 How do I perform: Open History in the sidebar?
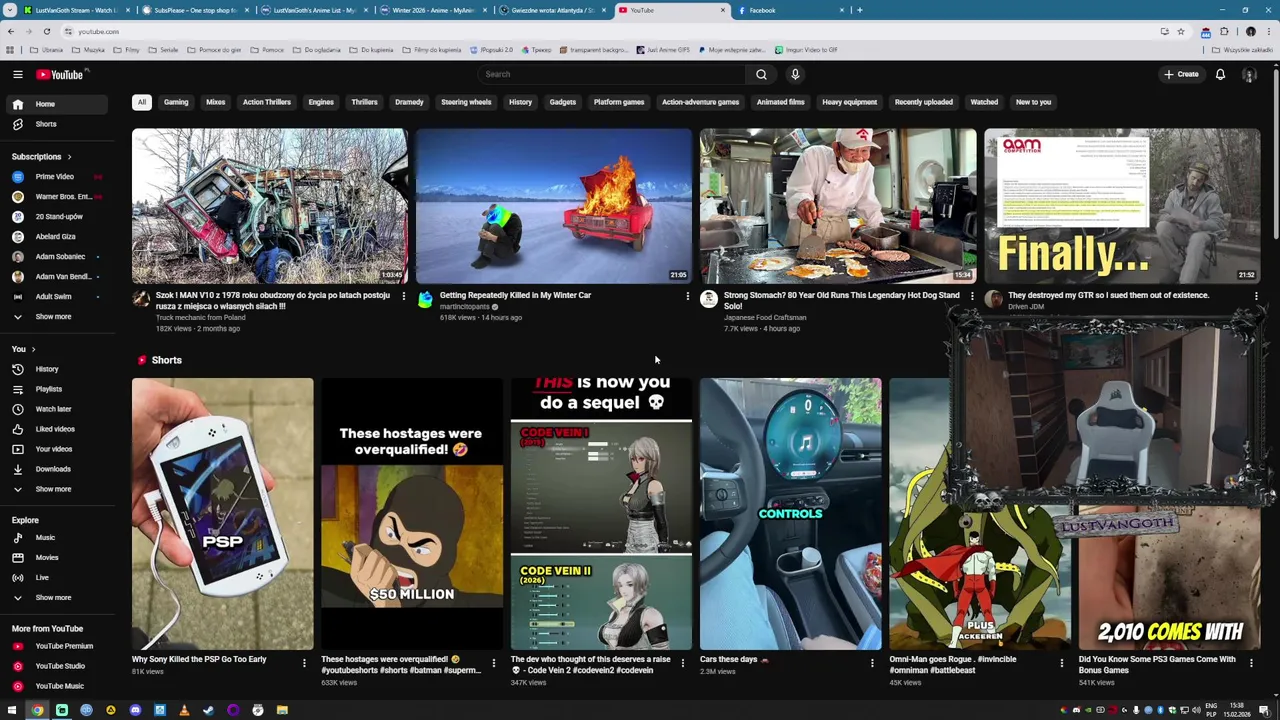pyautogui.click(x=58, y=369)
